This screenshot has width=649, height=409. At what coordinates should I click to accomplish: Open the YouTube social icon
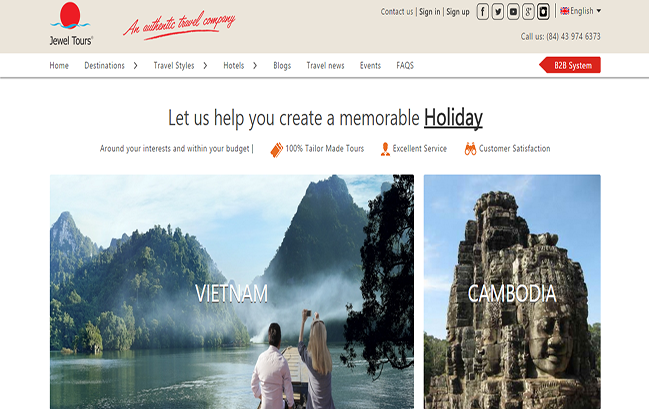click(513, 12)
